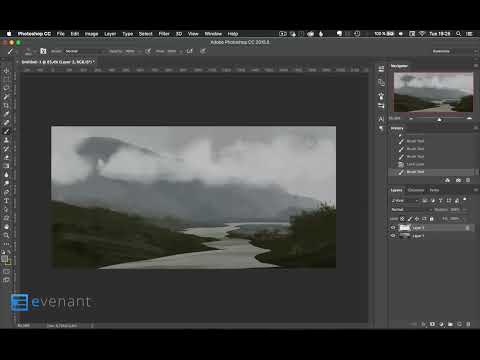
Task: Open the layer blend mode Normal dropdown
Action: [411, 210]
